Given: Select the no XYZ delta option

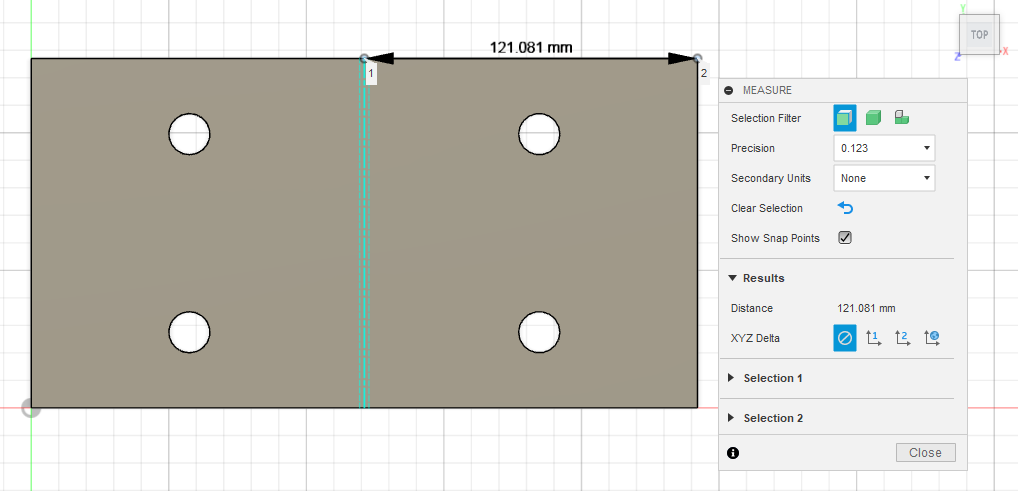Looking at the screenshot, I should 845,338.
